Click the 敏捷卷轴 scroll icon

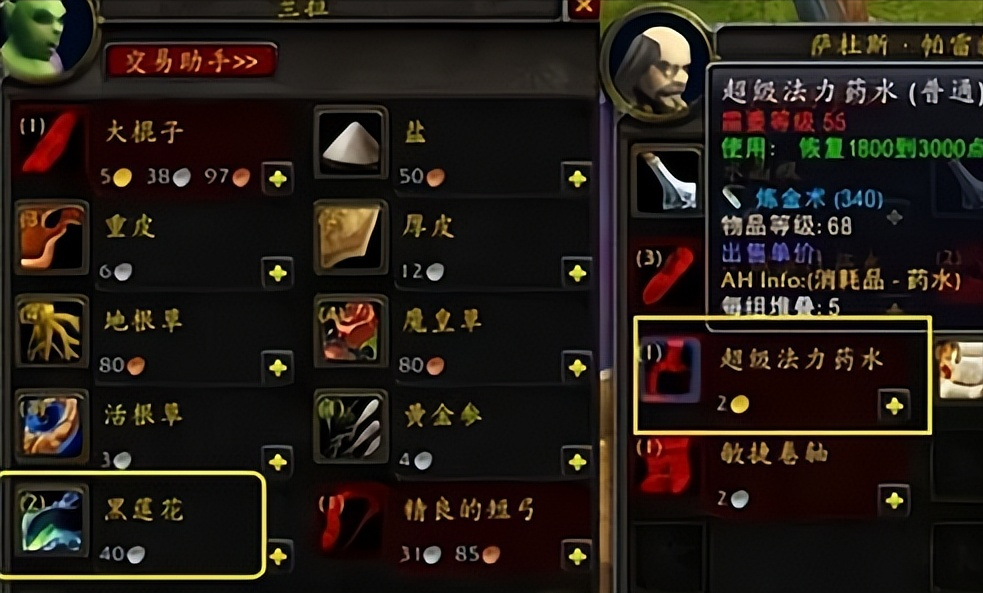tap(667, 465)
